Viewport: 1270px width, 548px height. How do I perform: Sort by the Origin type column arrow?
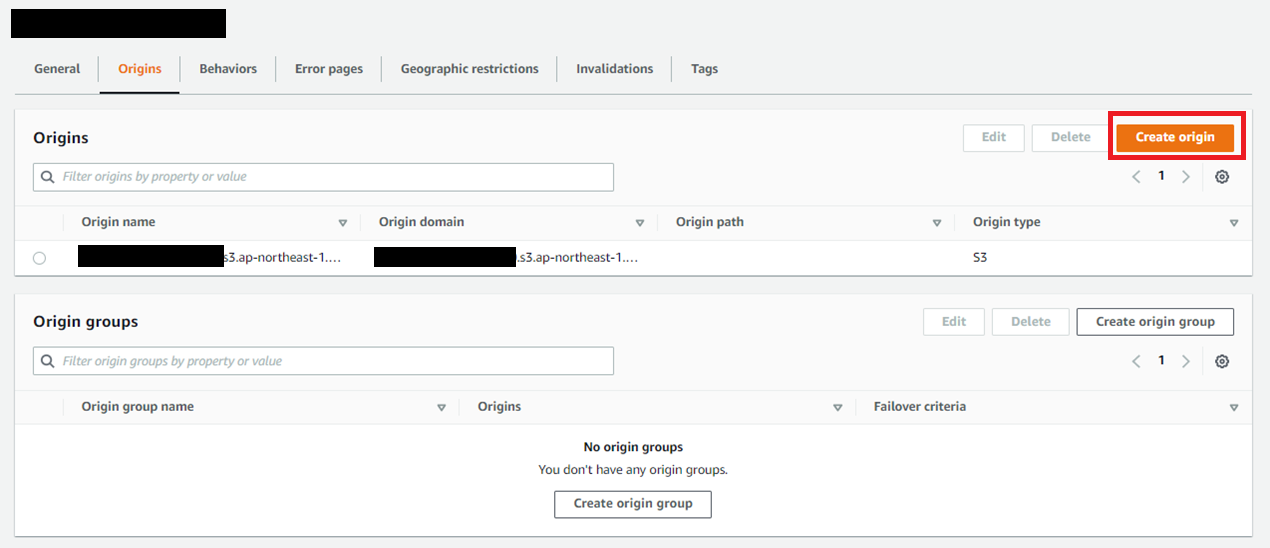pyautogui.click(x=1234, y=223)
